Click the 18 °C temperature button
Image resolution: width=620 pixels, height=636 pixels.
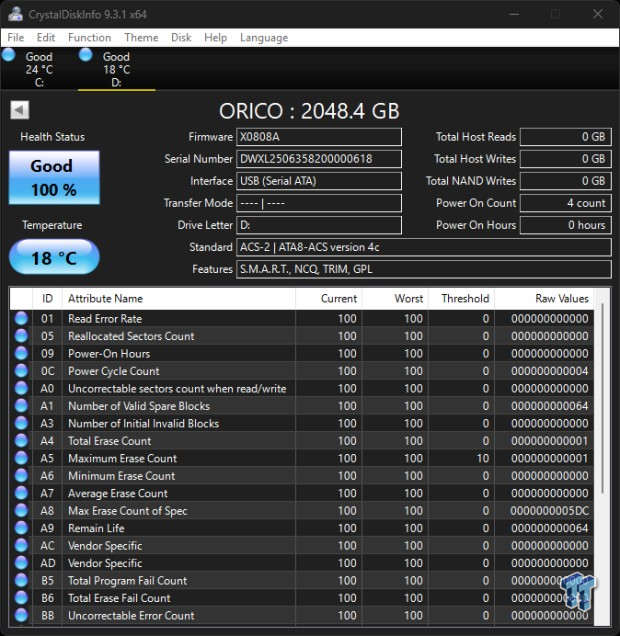pyautogui.click(x=54, y=257)
